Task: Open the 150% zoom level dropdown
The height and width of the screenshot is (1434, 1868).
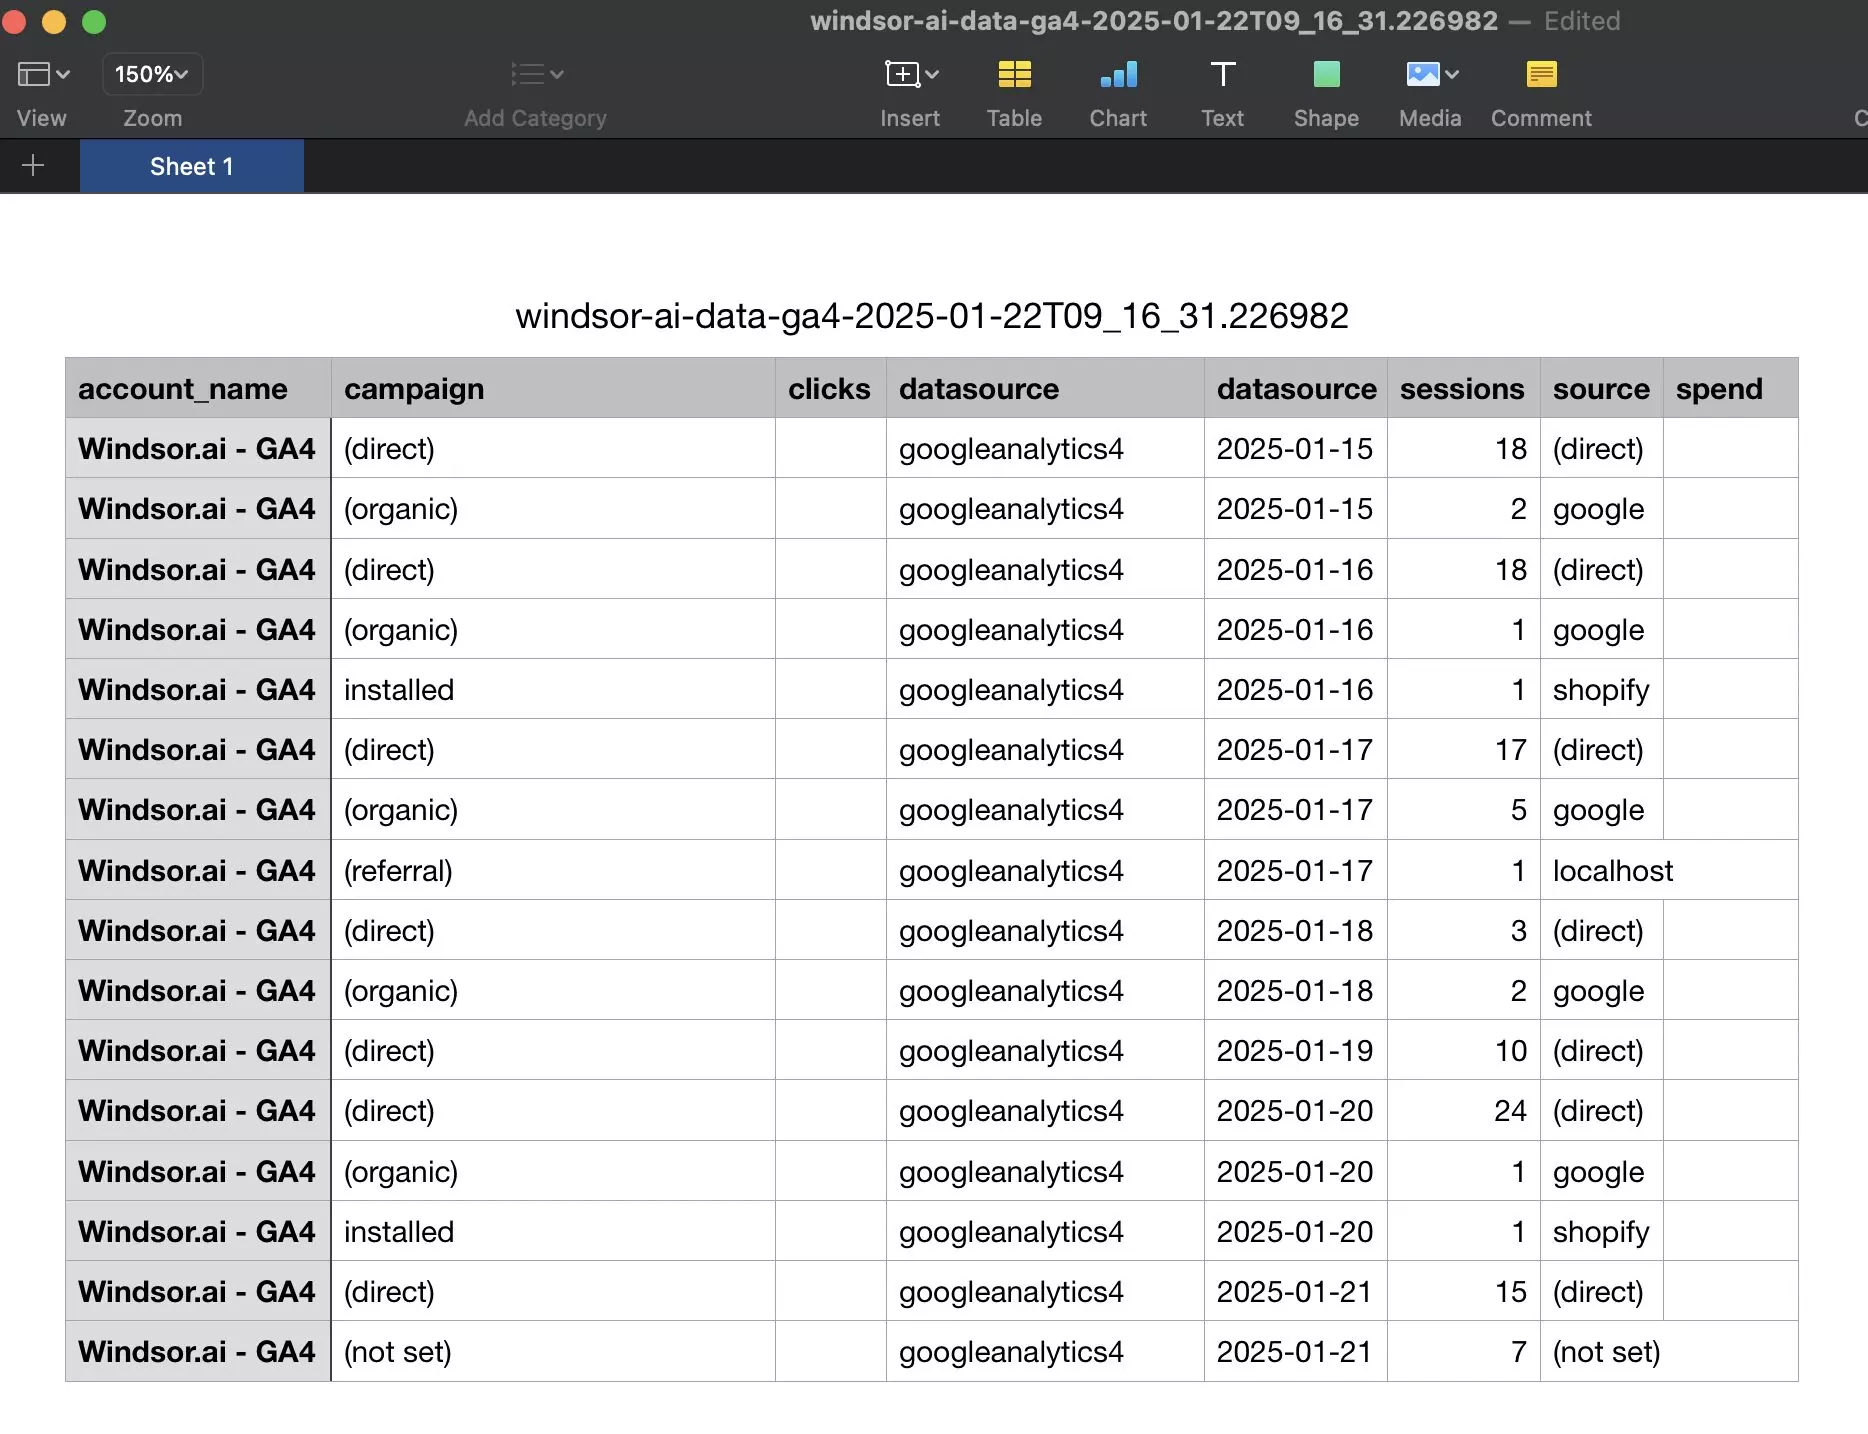Action: click(152, 74)
